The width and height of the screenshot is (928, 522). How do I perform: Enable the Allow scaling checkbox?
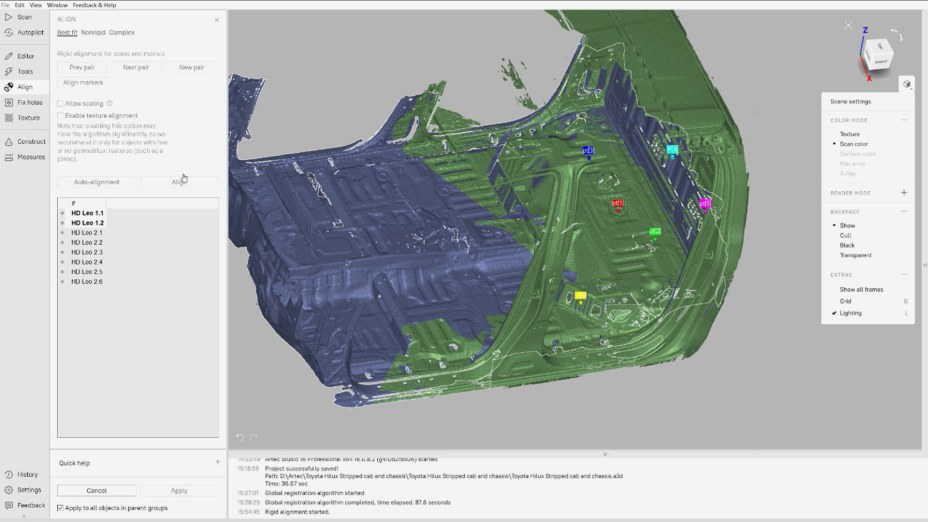(60, 103)
